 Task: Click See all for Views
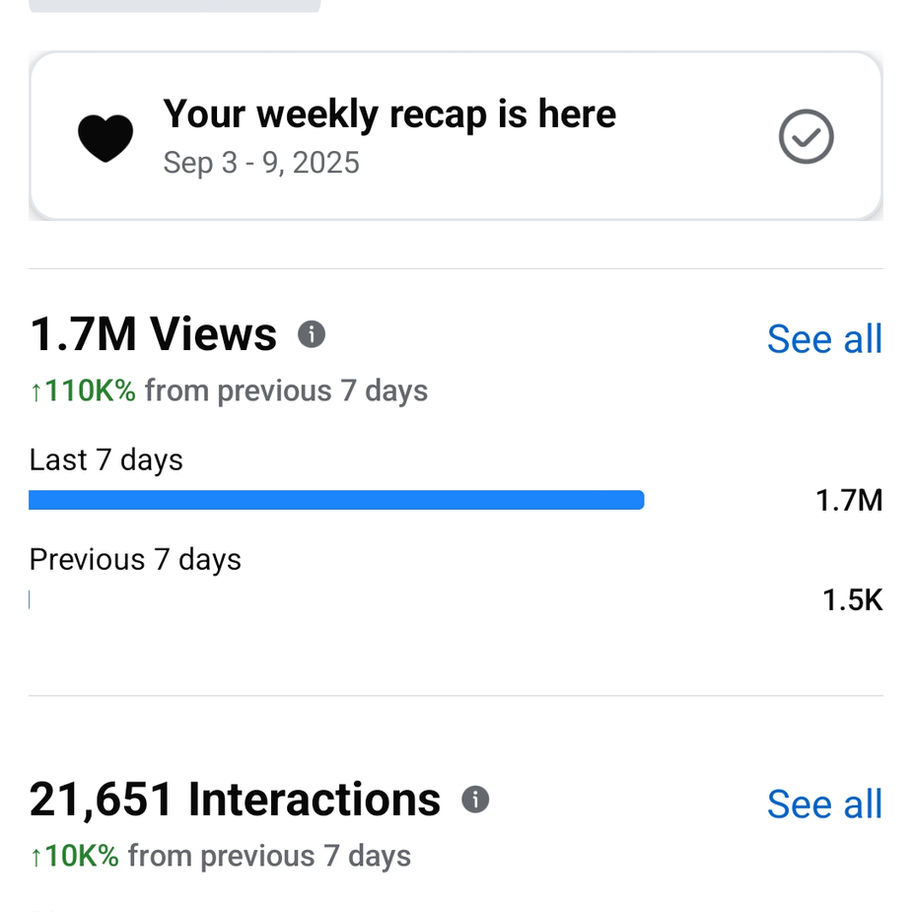[824, 339]
